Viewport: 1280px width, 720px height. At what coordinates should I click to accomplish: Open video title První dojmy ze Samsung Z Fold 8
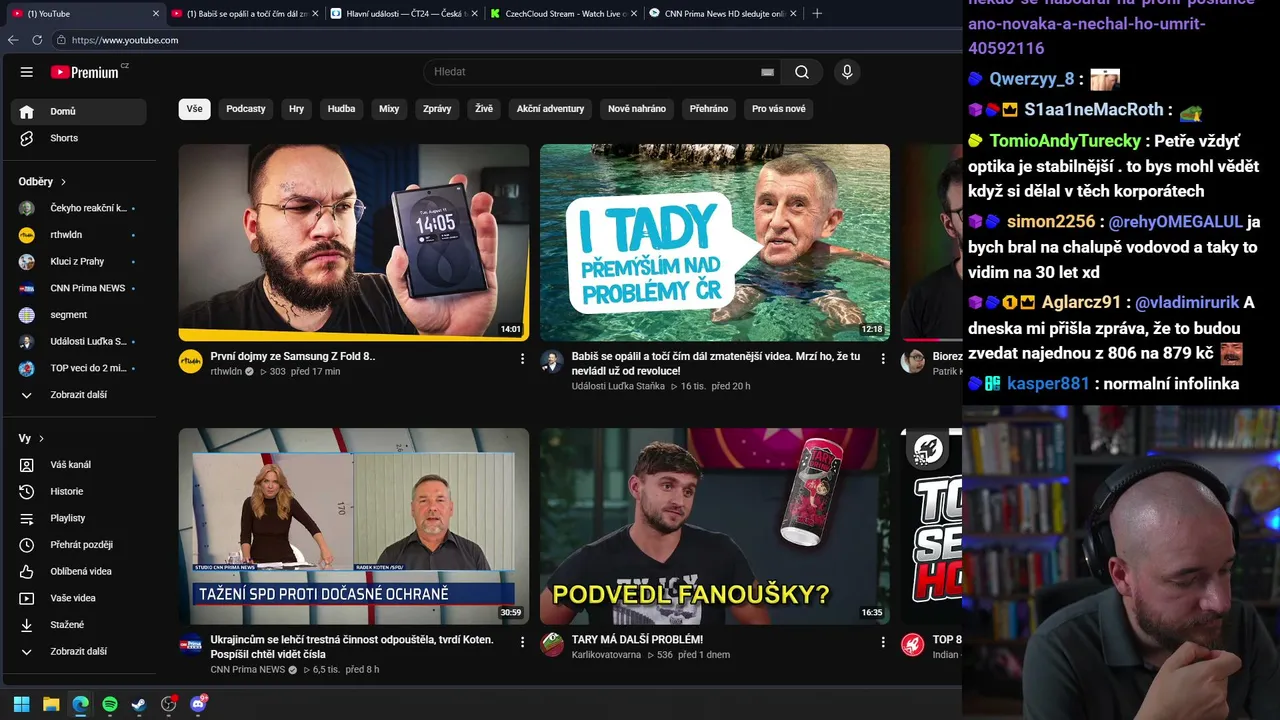point(293,356)
